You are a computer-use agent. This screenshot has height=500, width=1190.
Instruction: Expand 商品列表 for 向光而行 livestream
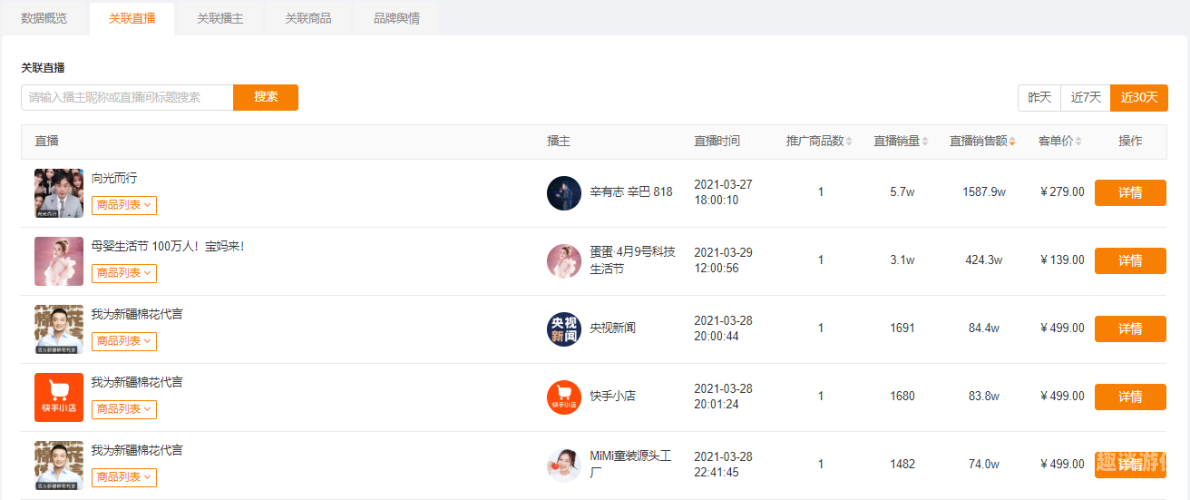coord(124,205)
